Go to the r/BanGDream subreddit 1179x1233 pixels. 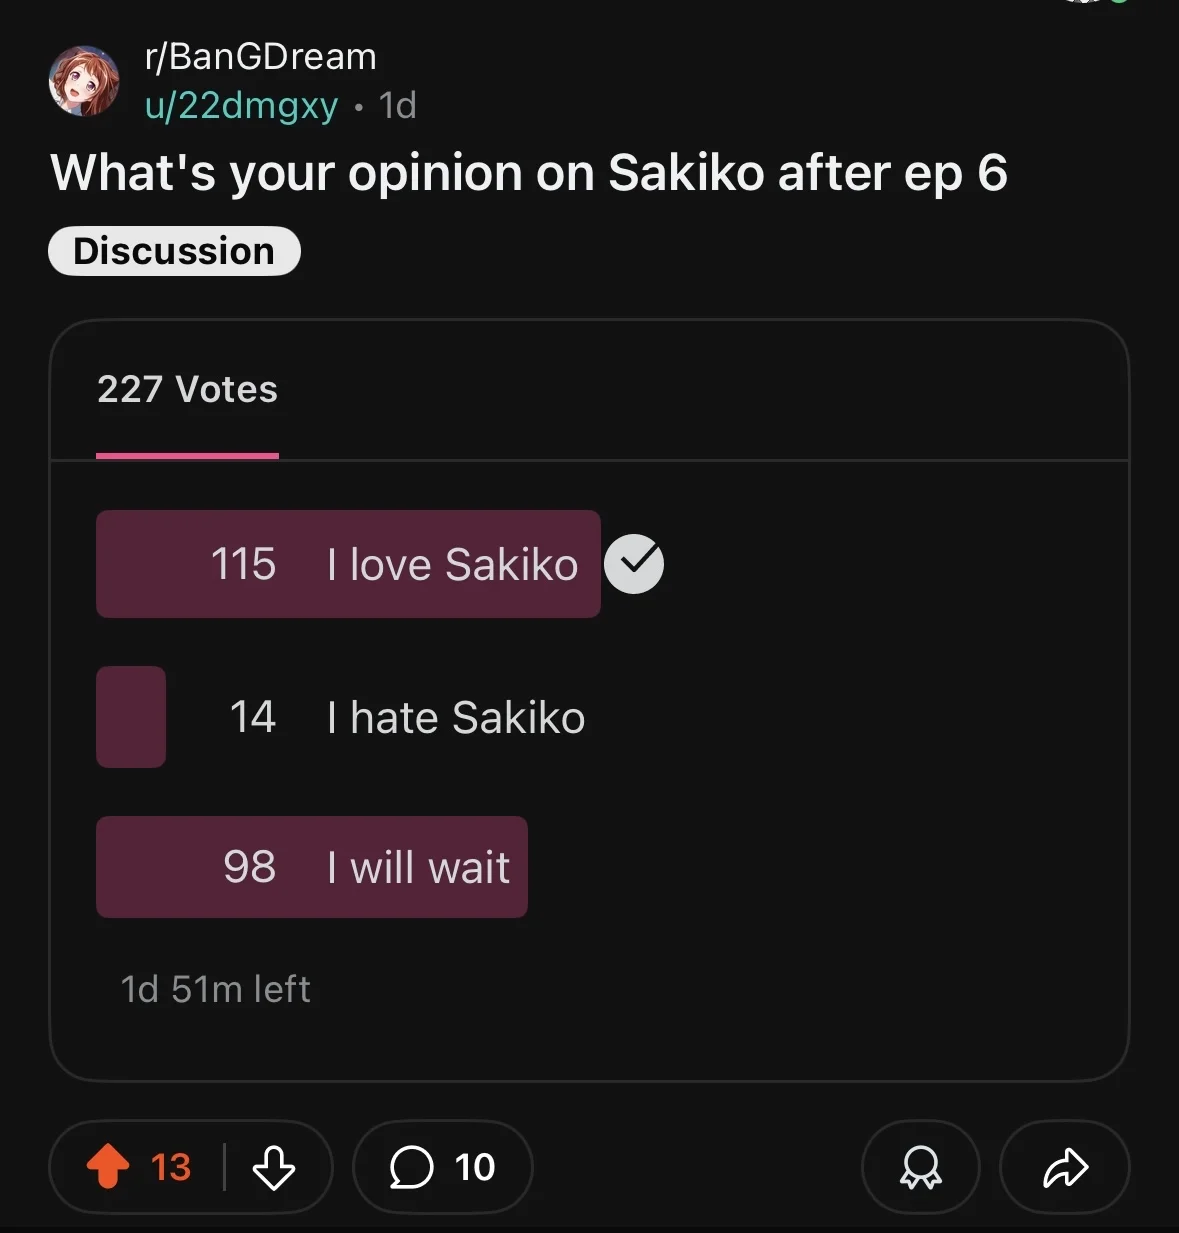(x=261, y=57)
